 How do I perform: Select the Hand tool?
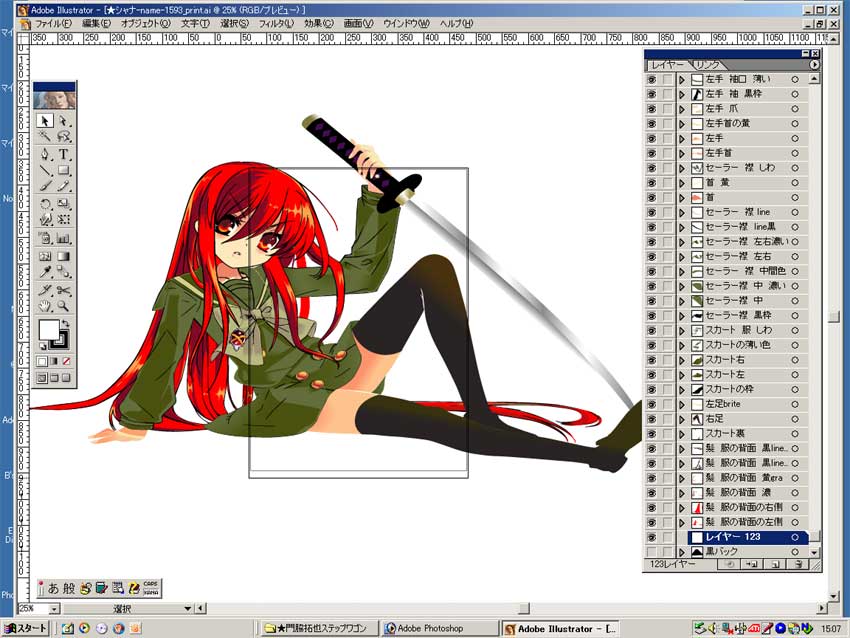click(46, 306)
